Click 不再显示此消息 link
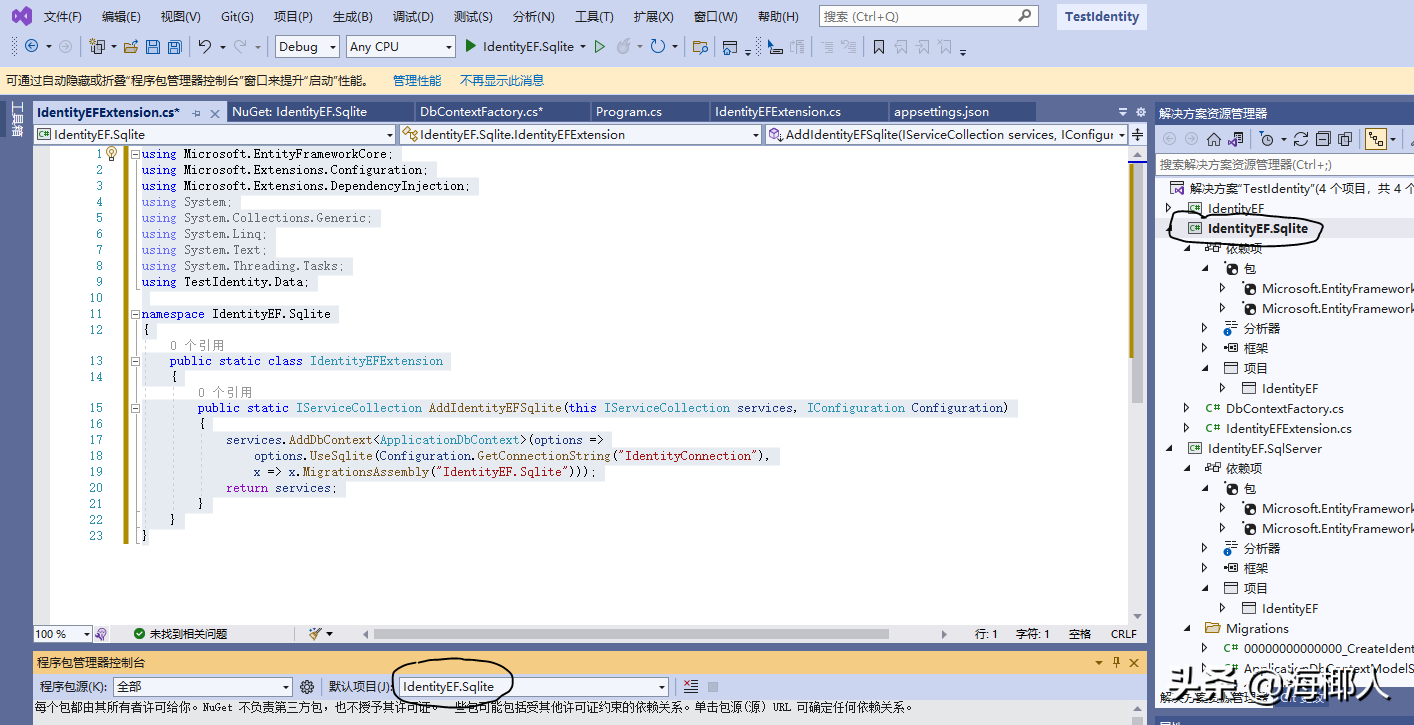 502,81
